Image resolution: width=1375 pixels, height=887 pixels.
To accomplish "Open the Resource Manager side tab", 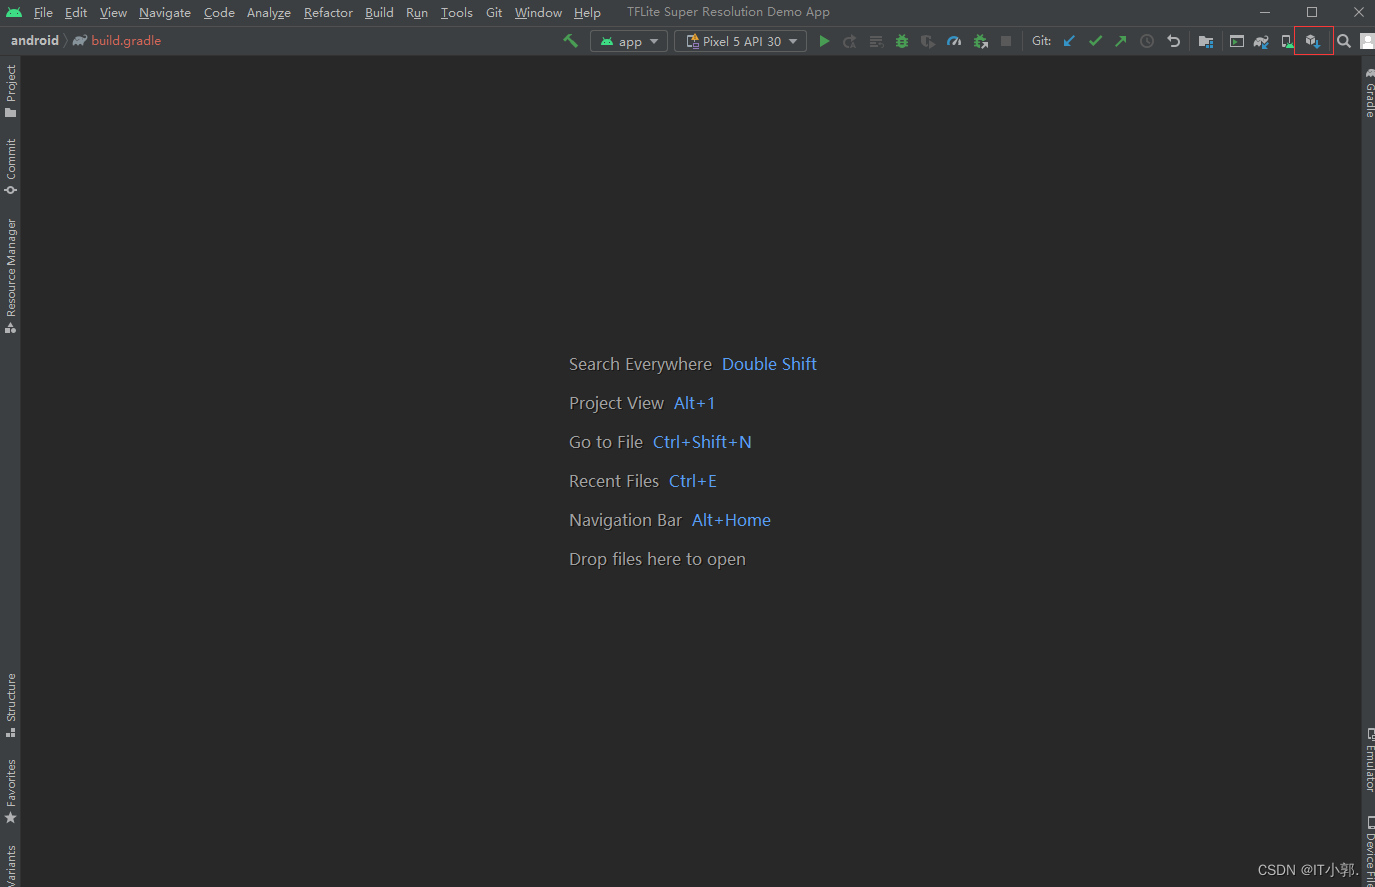I will [x=11, y=275].
